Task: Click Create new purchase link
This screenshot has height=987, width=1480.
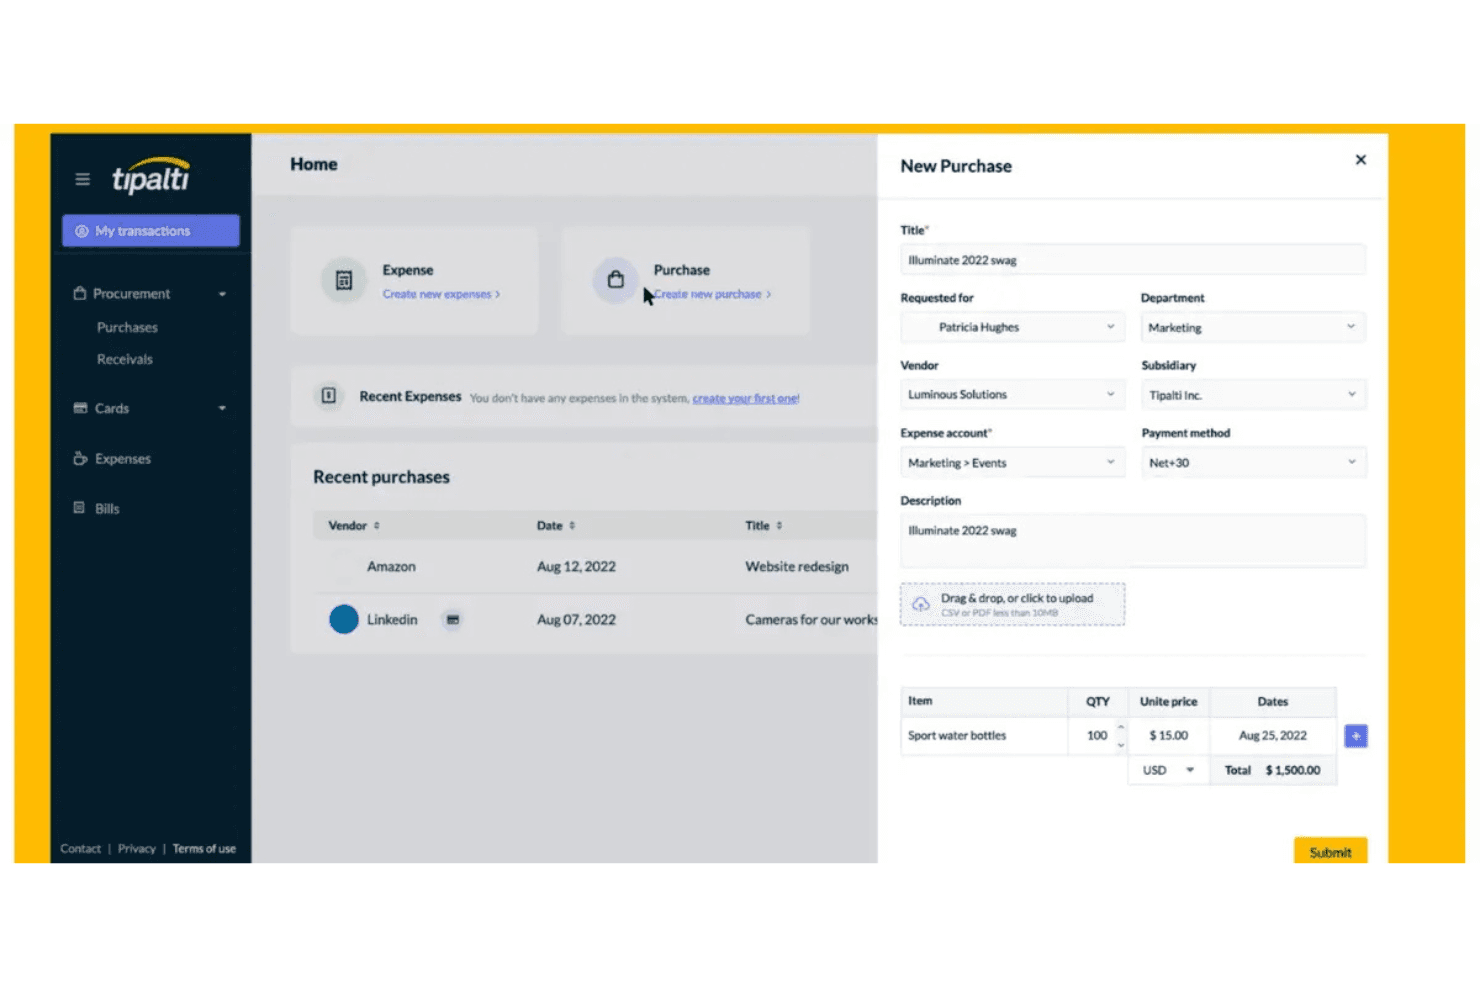Action: click(x=712, y=294)
